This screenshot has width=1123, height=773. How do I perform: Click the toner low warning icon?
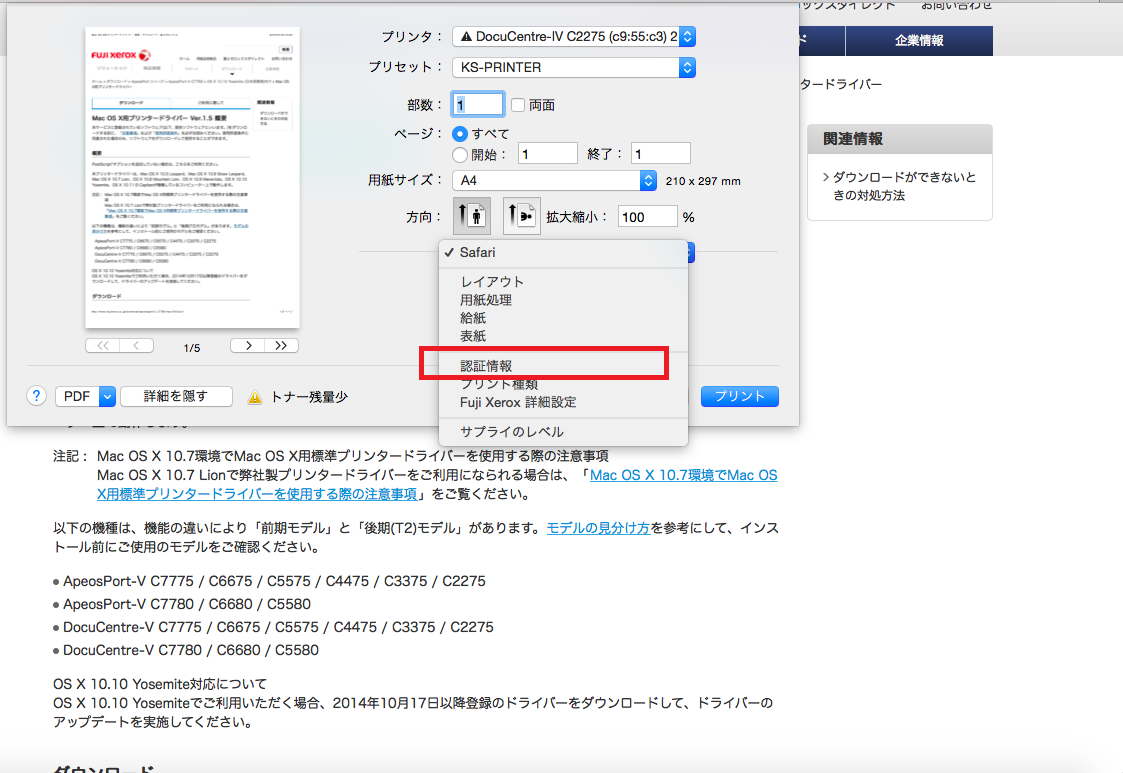[255, 397]
